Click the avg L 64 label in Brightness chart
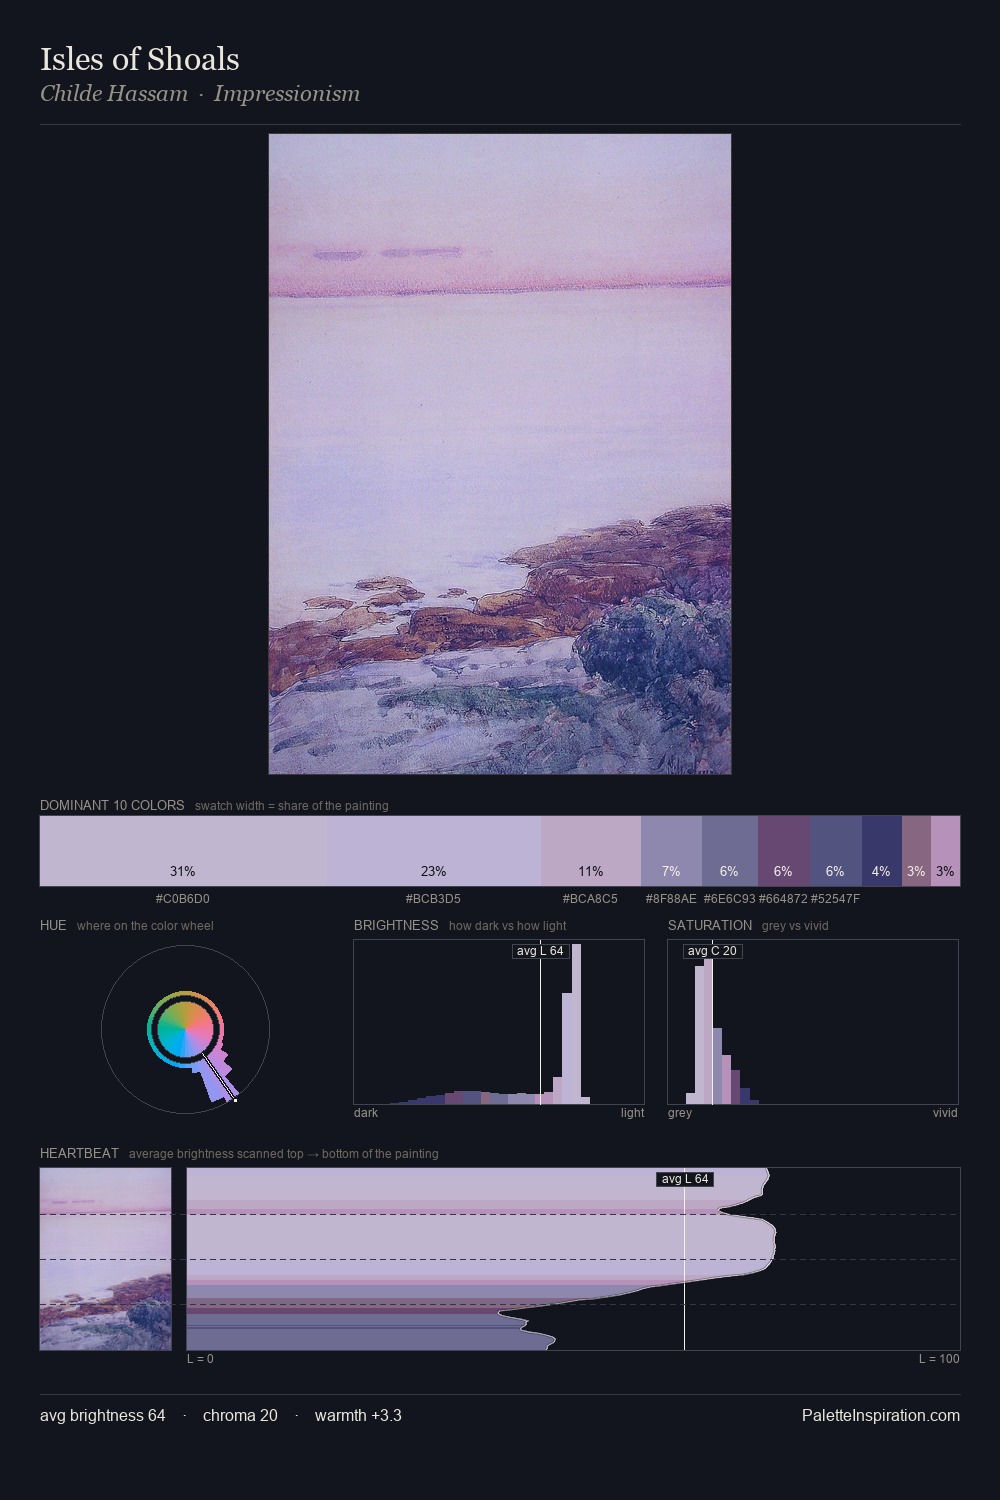Image resolution: width=1000 pixels, height=1500 pixels. coord(540,951)
